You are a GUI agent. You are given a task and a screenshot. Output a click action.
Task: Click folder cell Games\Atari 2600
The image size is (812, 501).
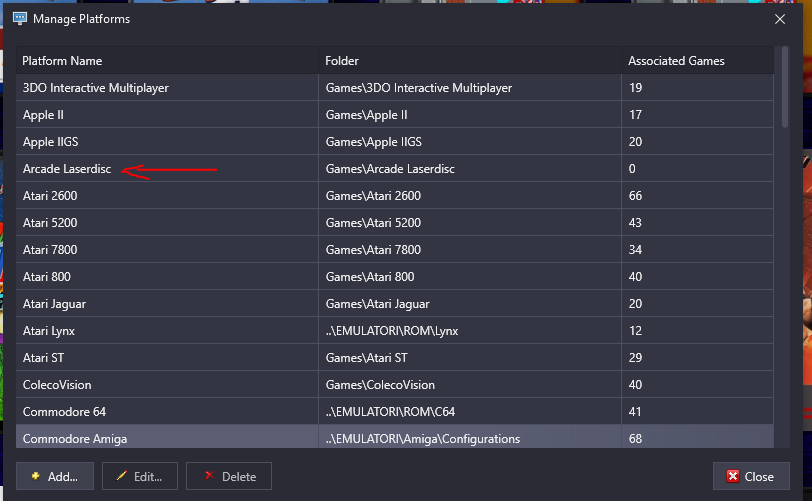(x=470, y=195)
